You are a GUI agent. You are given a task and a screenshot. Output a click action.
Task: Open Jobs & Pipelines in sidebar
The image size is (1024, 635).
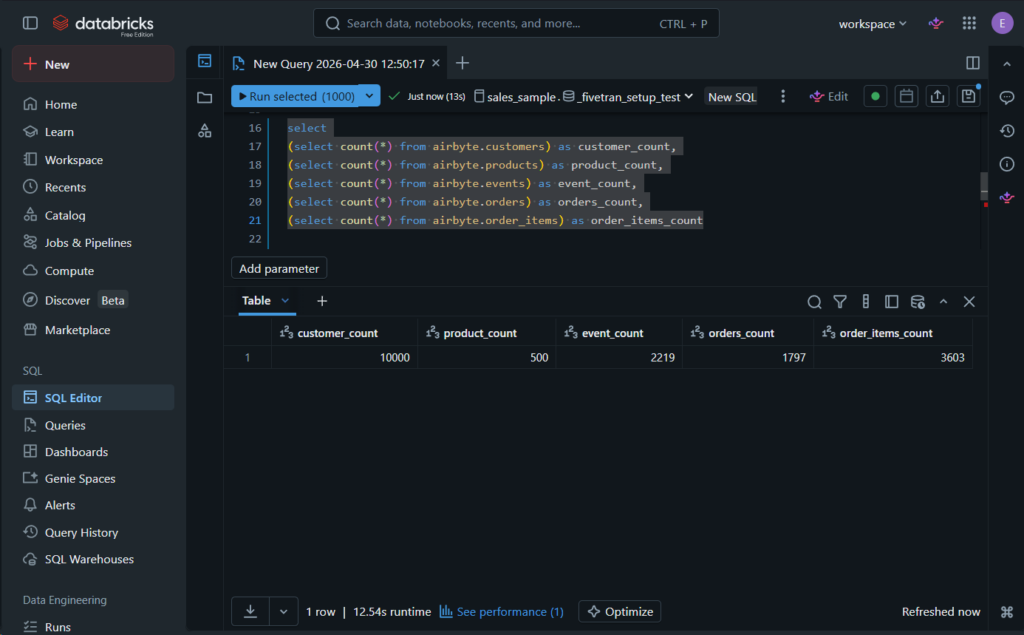pyautogui.click(x=93, y=242)
